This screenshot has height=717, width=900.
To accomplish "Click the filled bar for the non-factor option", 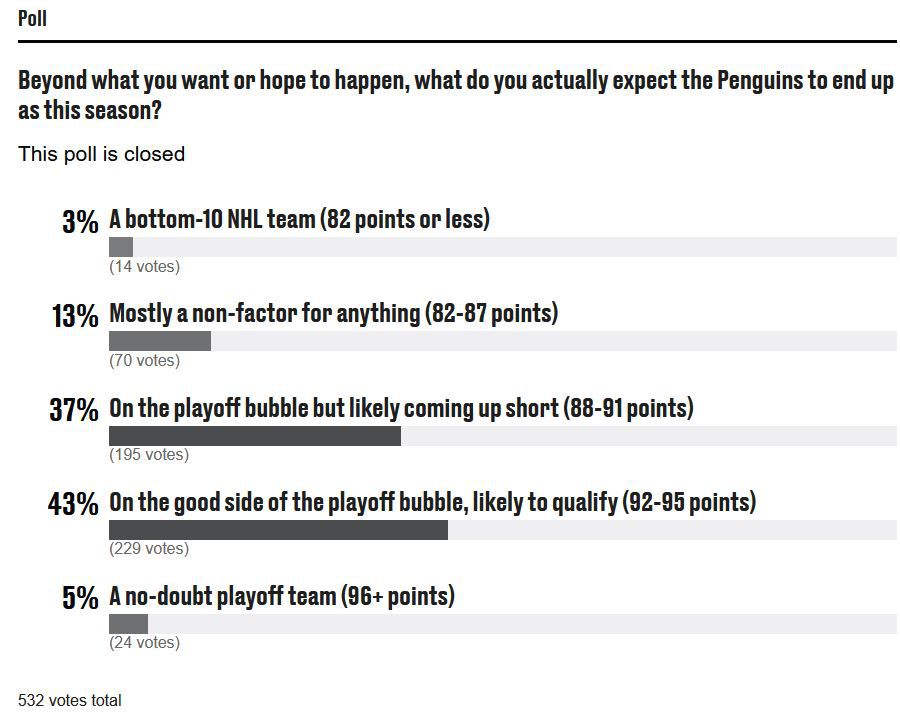I will click(x=160, y=341).
